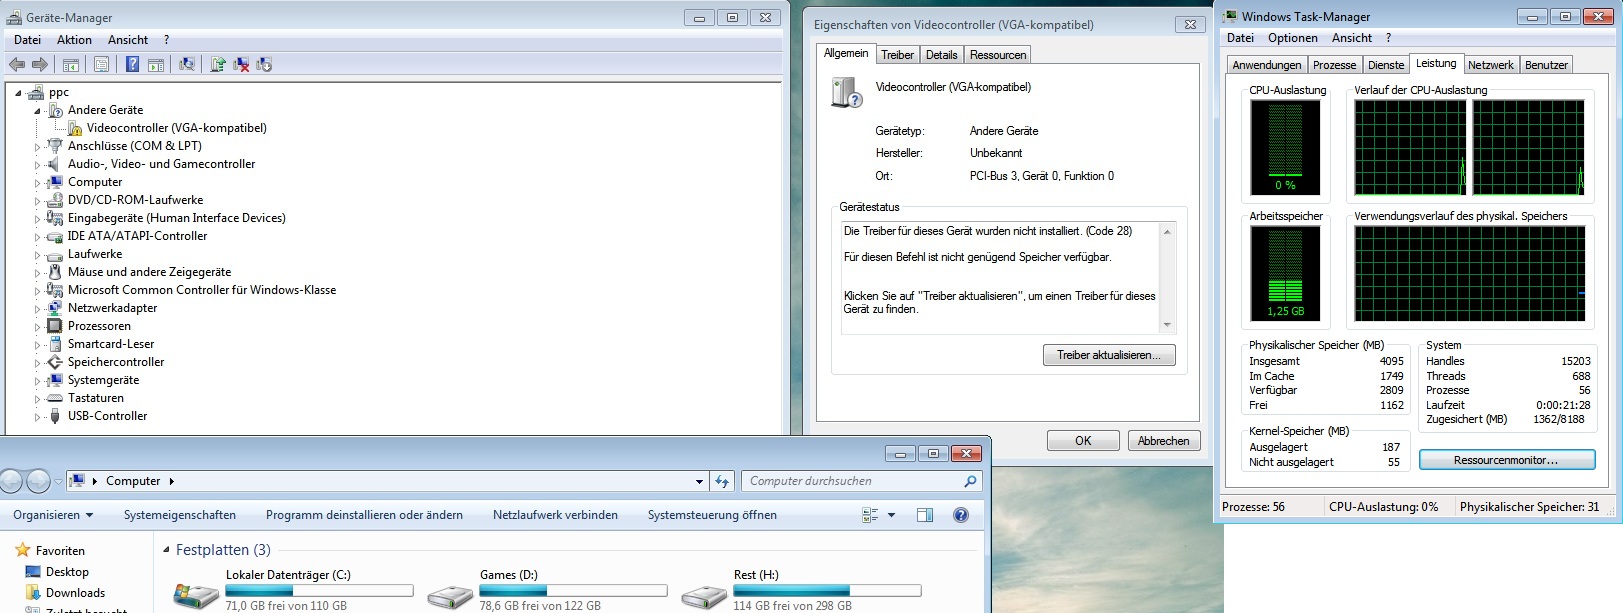The image size is (1623, 613).
Task: Click Explorer back navigation button
Action: pos(11,481)
